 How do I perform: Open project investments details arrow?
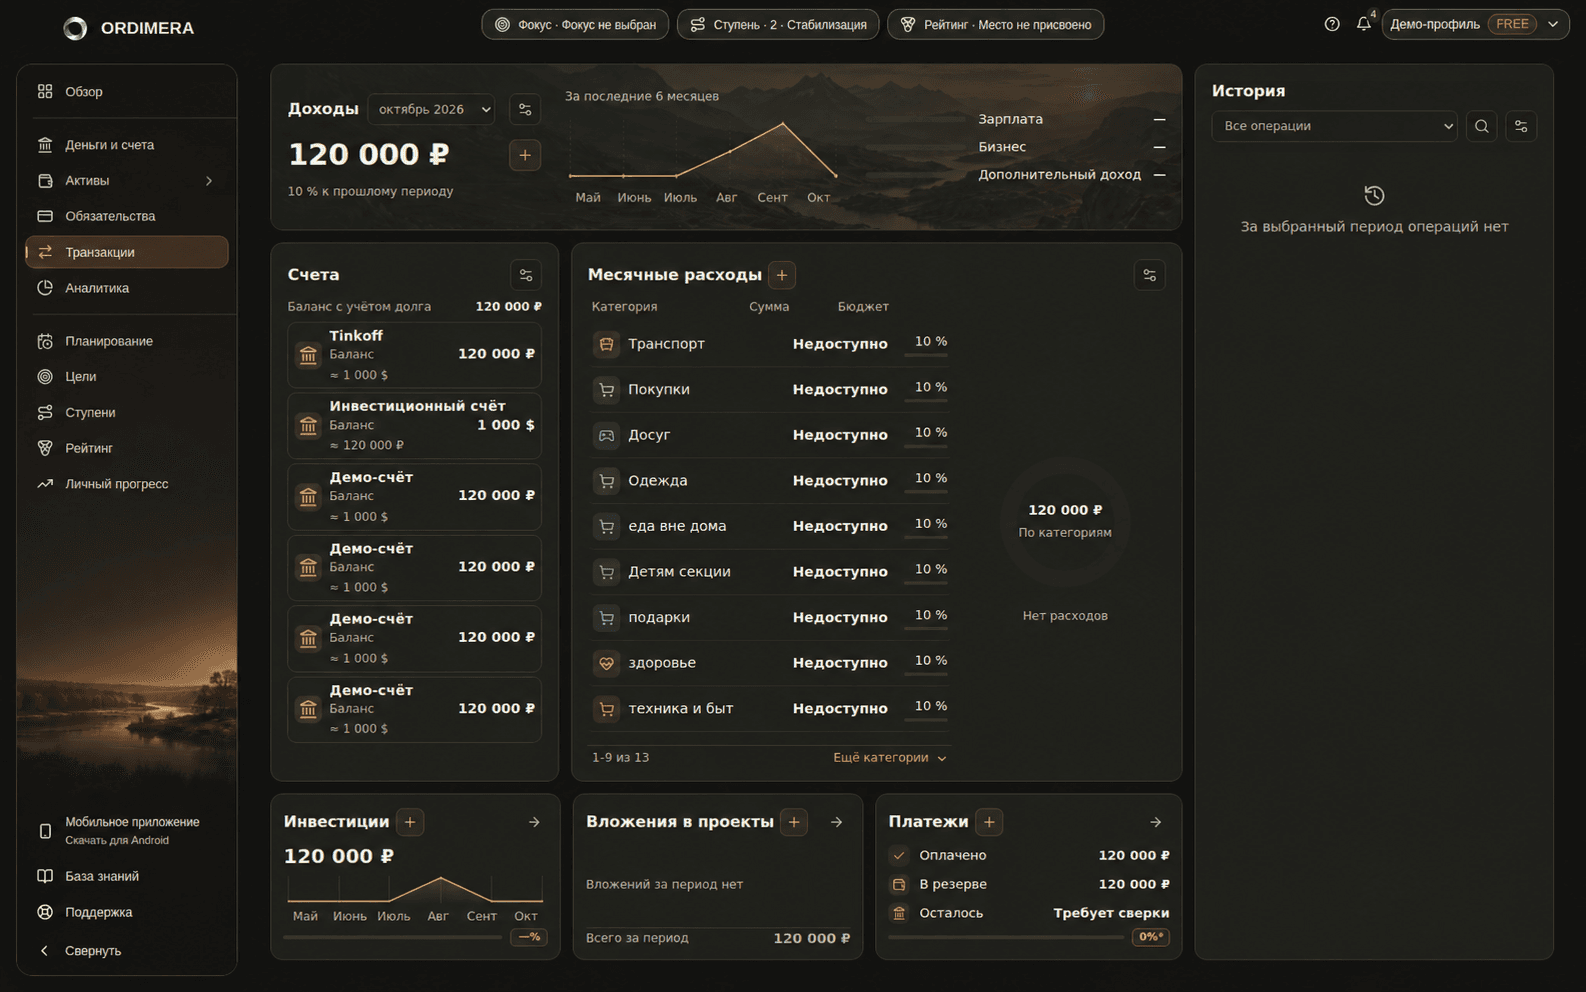click(x=837, y=822)
